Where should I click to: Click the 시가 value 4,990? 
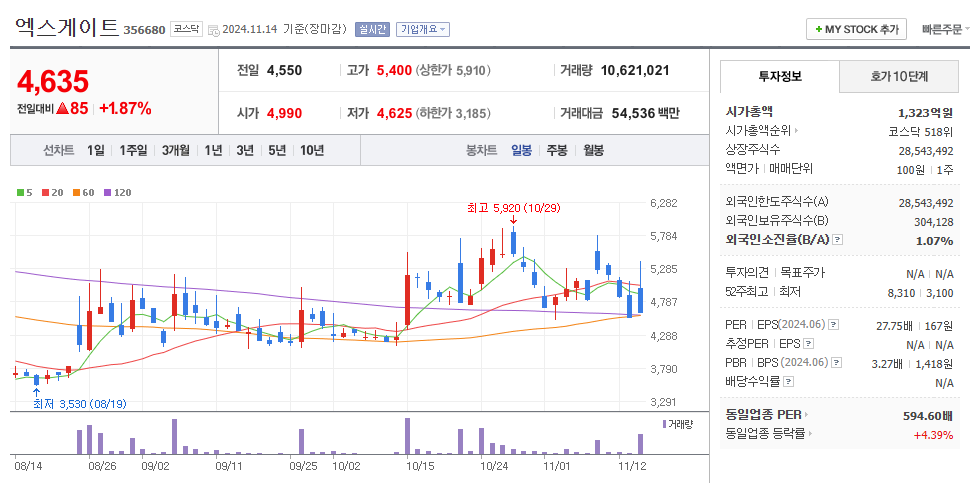pyautogui.click(x=284, y=113)
